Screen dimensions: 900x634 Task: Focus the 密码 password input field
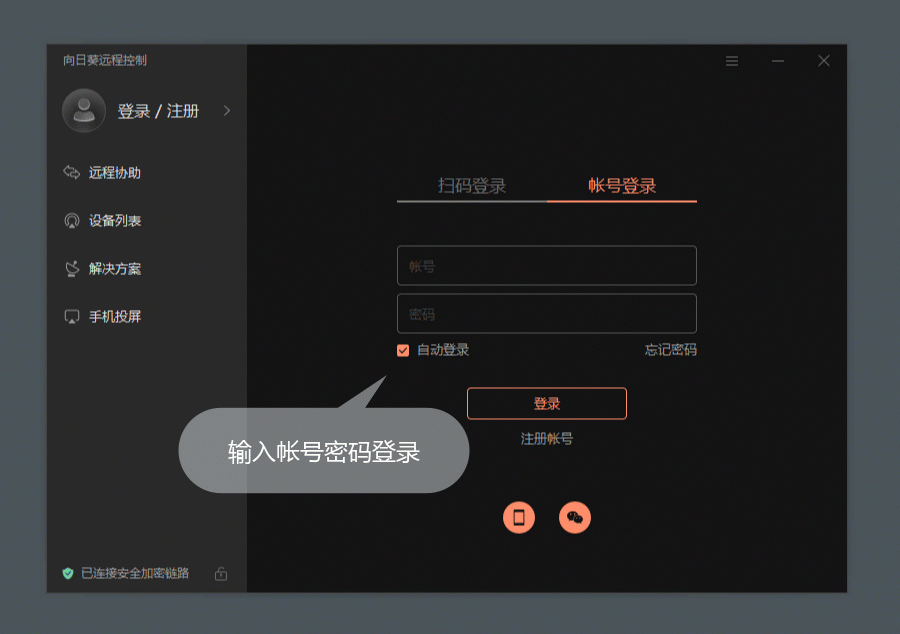click(x=546, y=314)
